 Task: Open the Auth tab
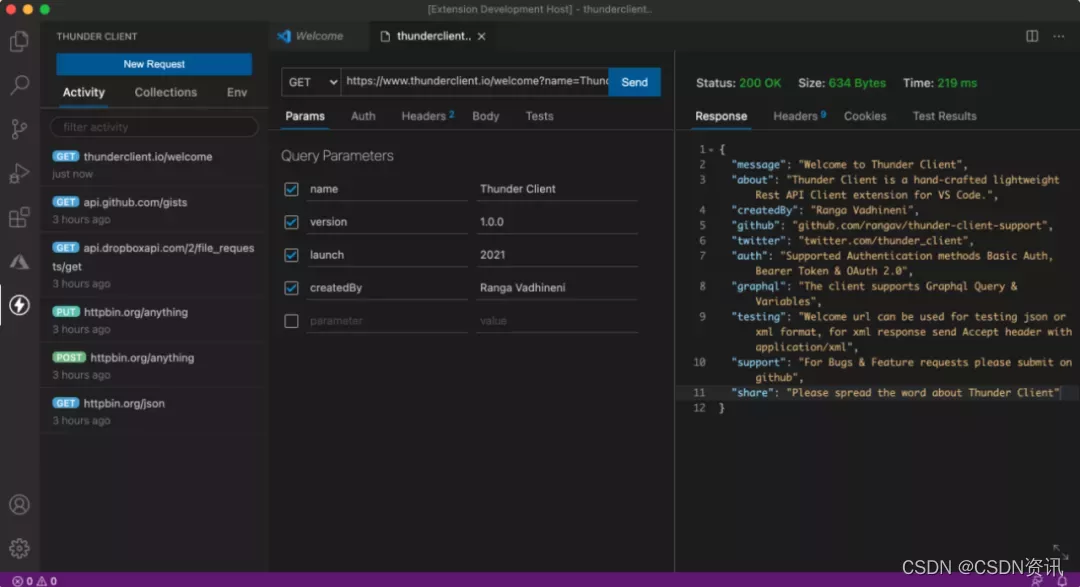click(363, 116)
